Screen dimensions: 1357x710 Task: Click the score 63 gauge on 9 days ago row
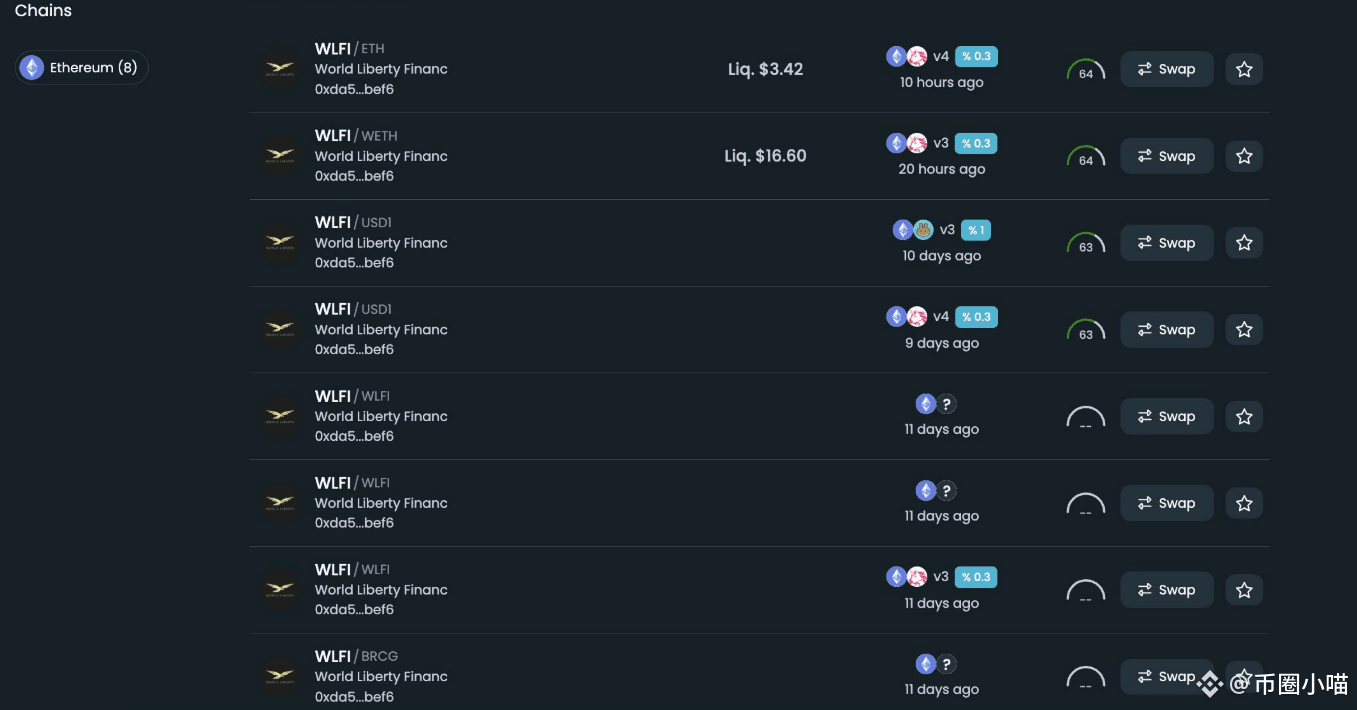pos(1086,330)
